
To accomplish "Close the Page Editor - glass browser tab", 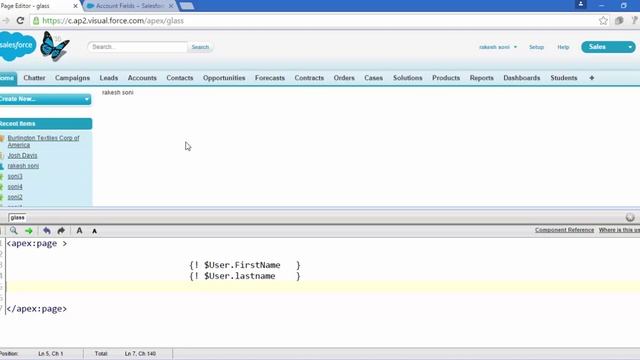I will point(75,6).
